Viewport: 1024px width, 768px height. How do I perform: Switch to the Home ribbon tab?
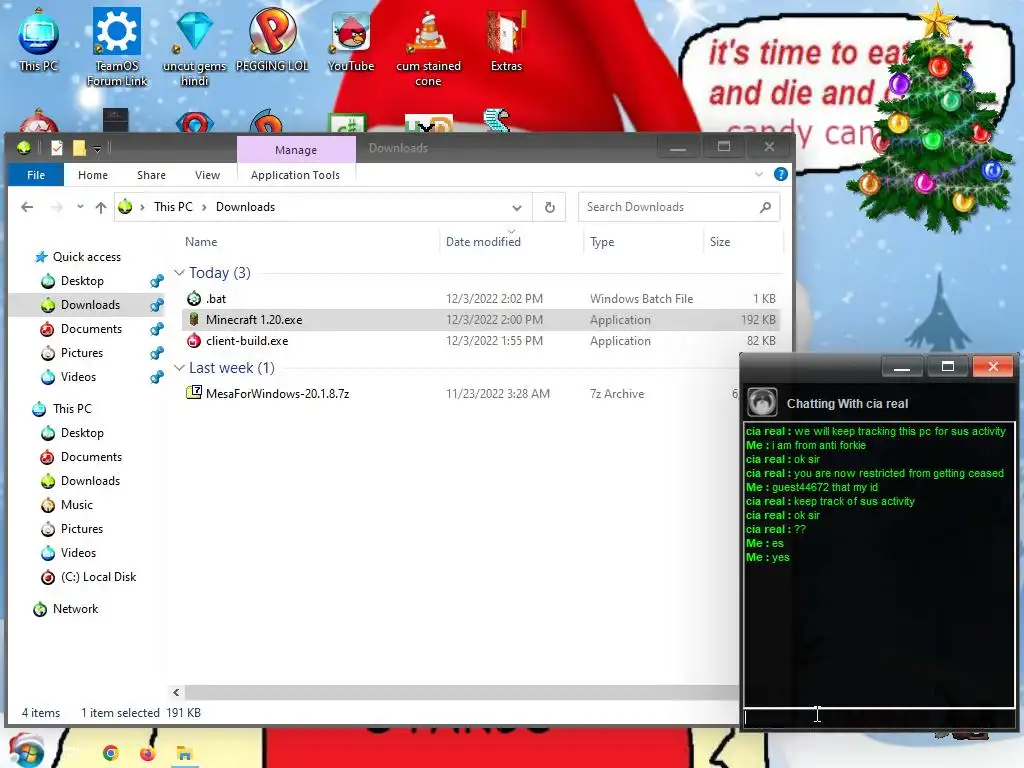tap(93, 175)
